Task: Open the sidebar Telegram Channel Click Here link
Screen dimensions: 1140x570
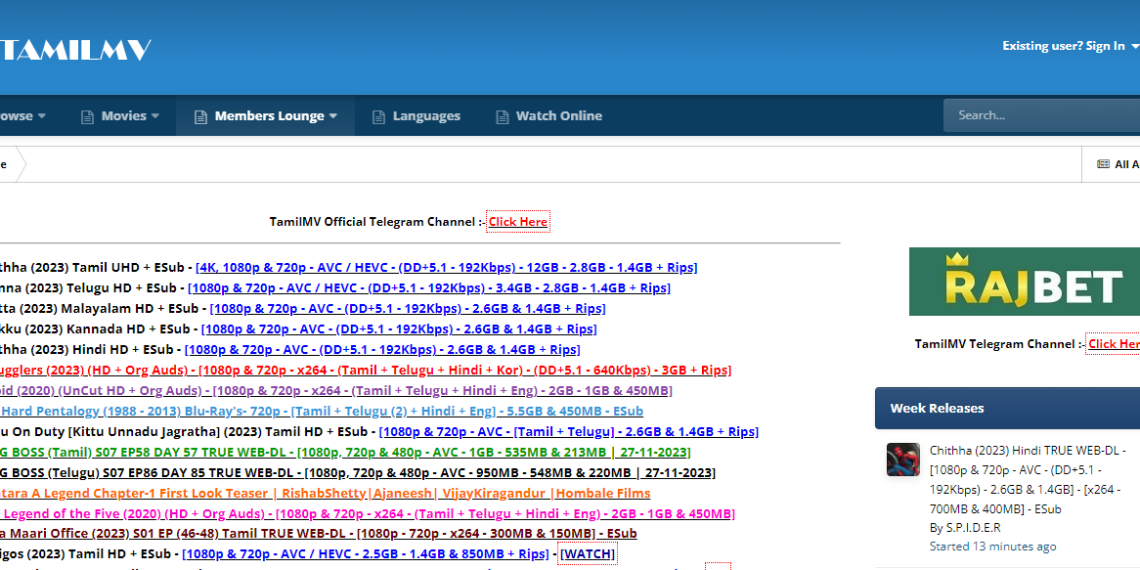Action: click(1113, 344)
